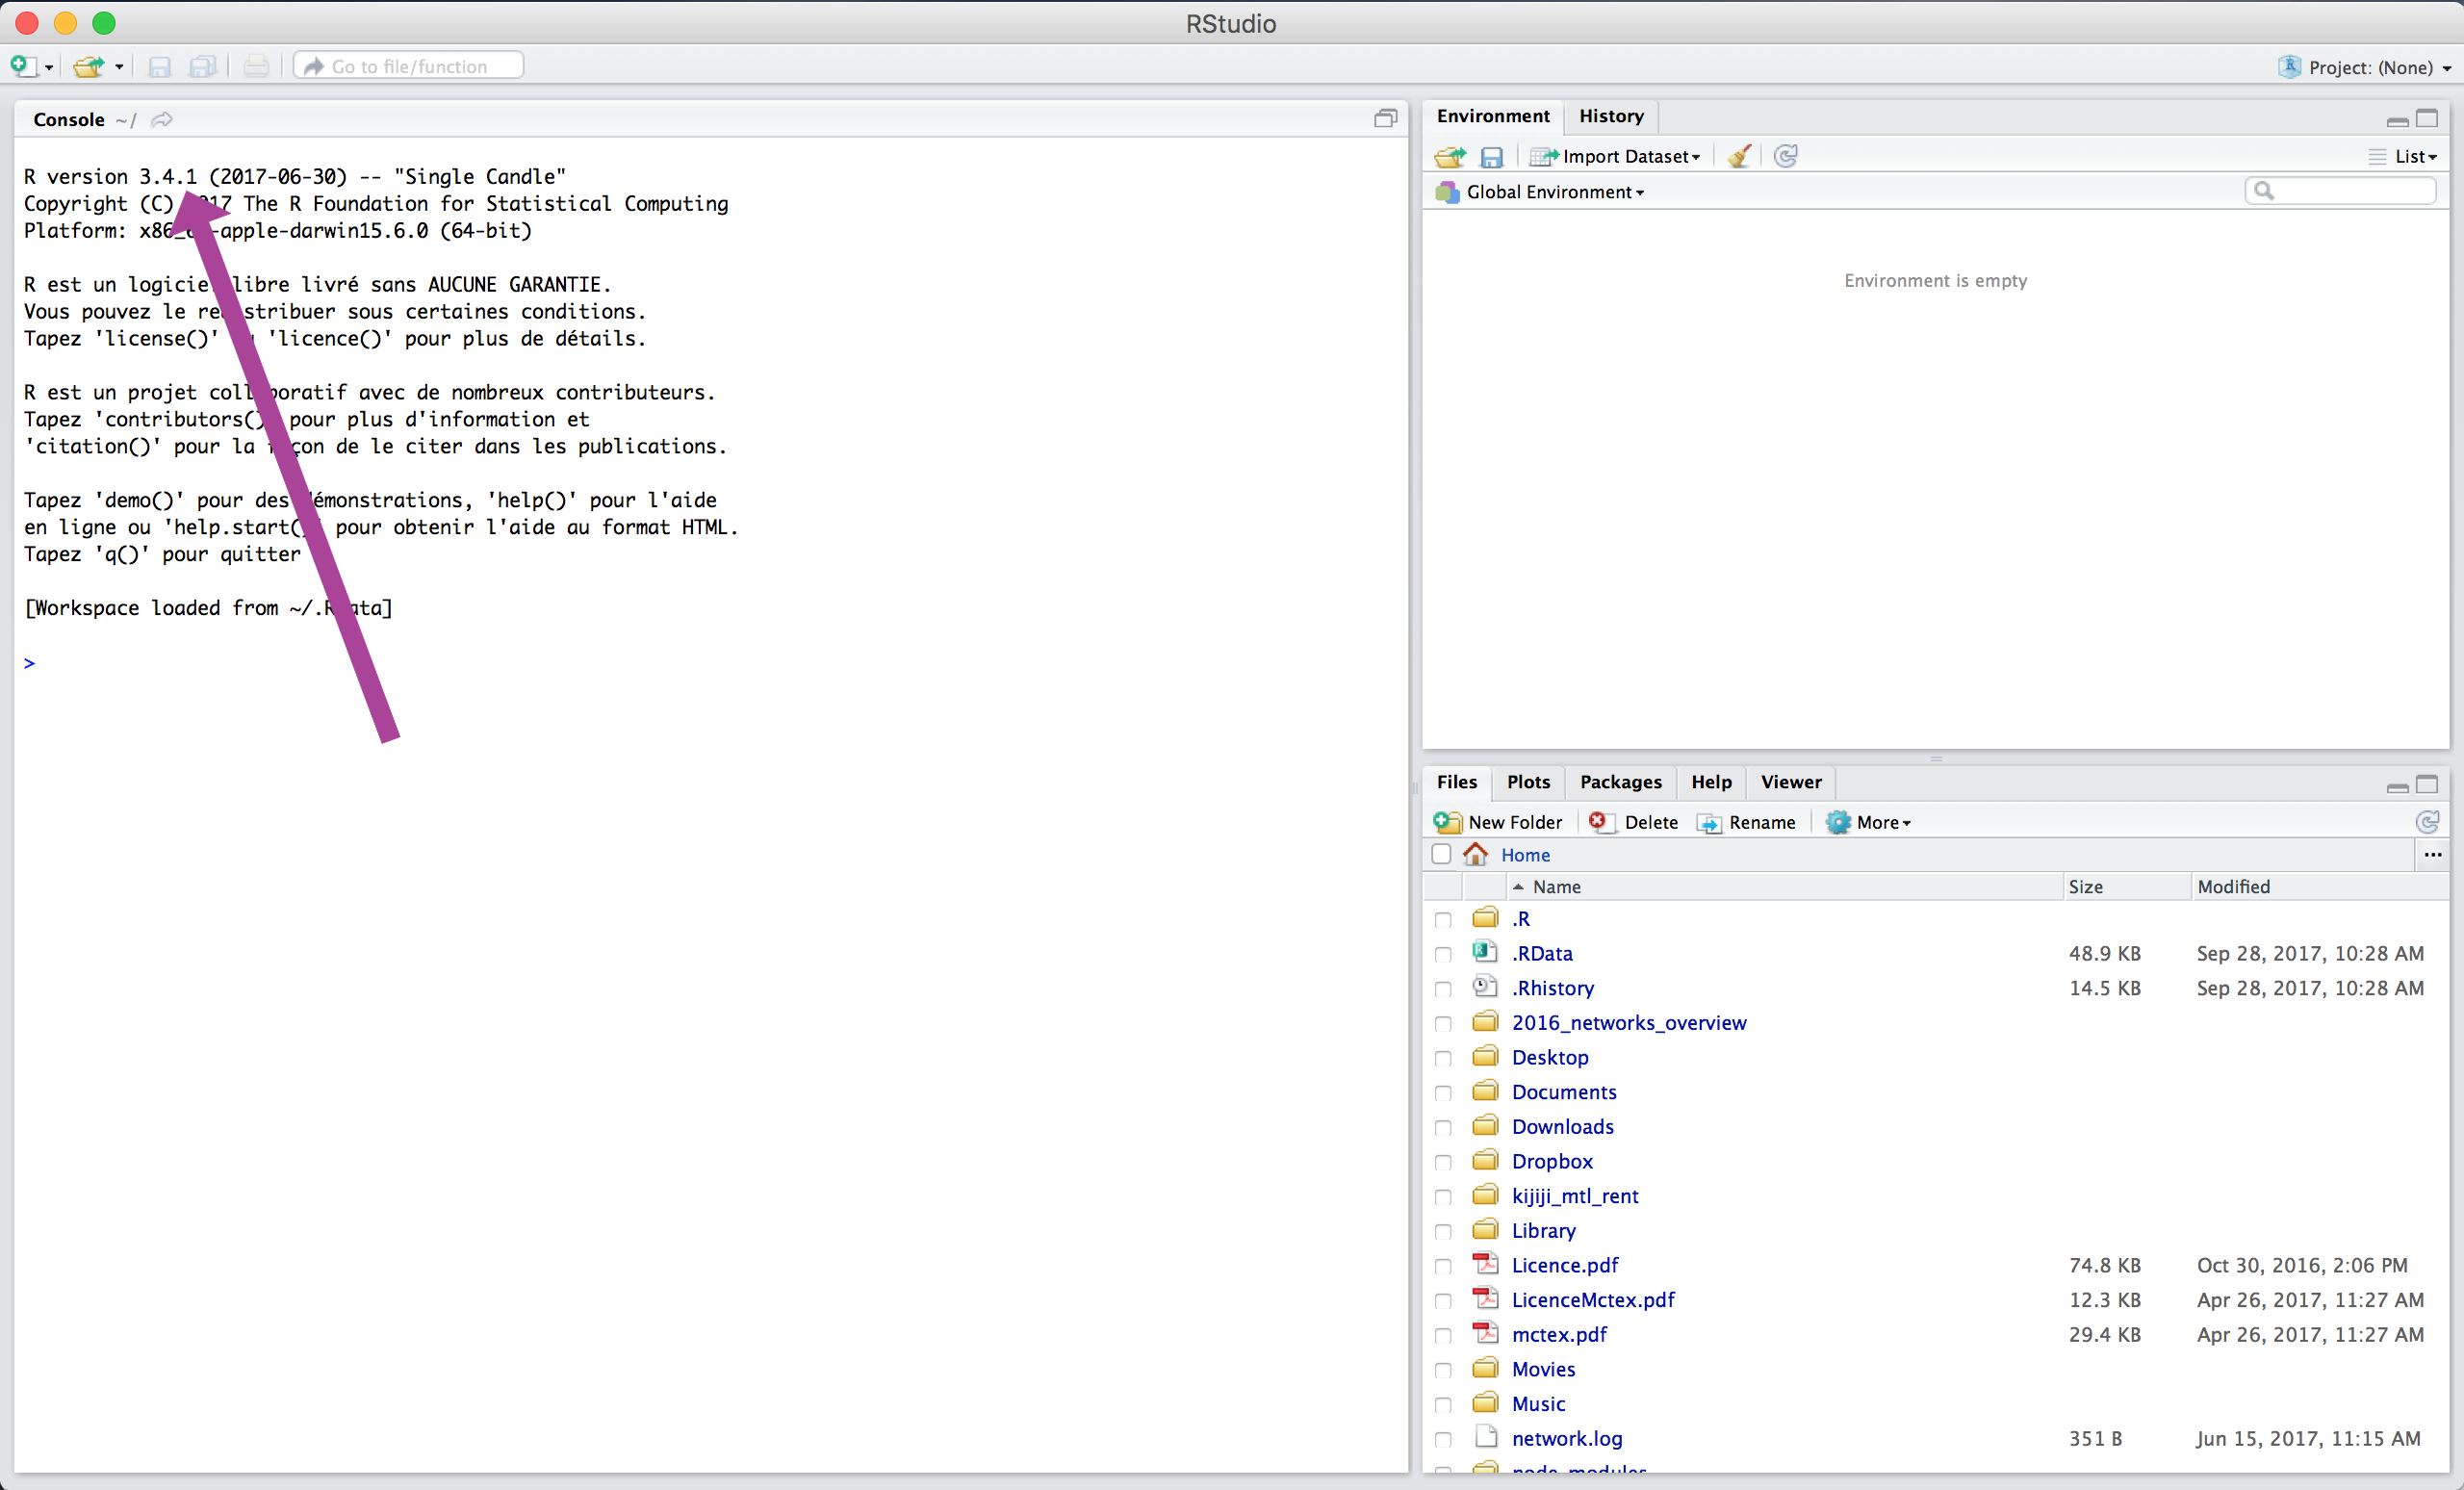Open the Import Dataset dropdown

[1615, 157]
